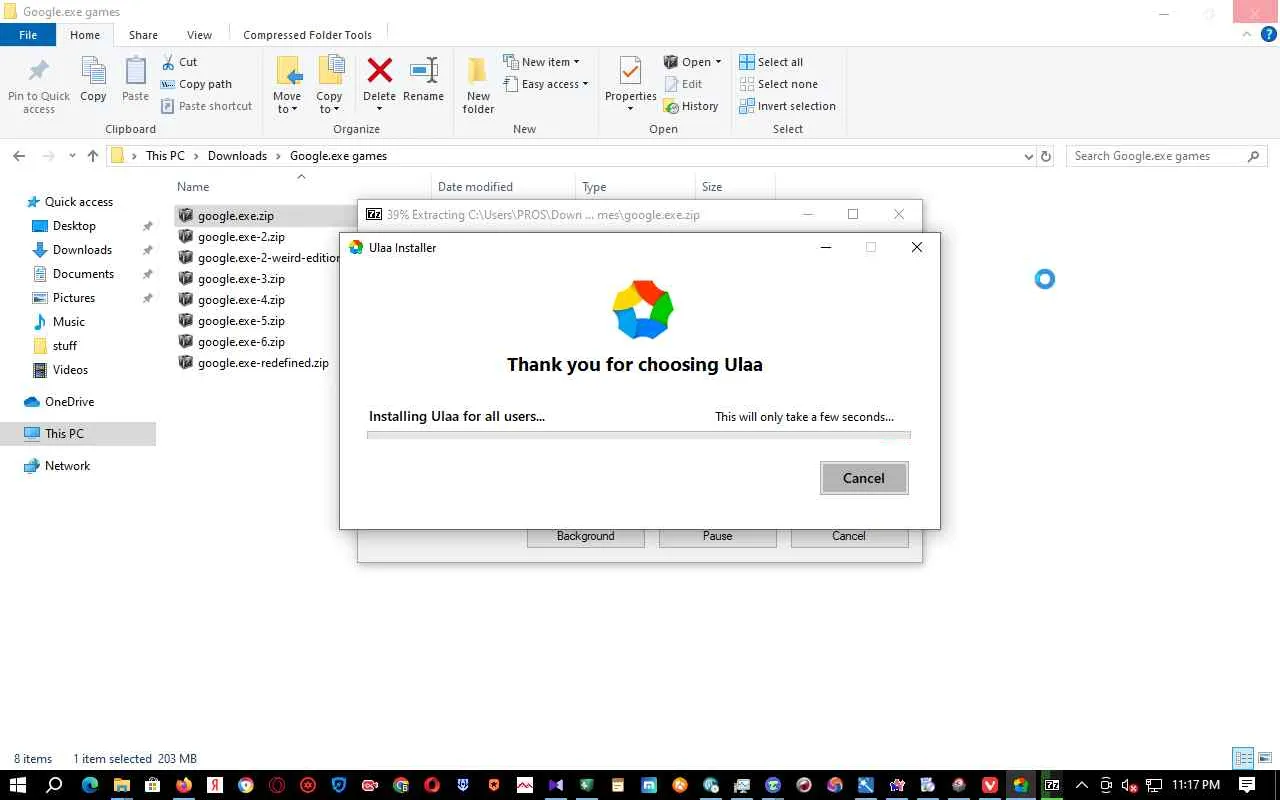1280x800 pixels.
Task: Select the google.exe-3.zip file
Action: [x=241, y=279]
